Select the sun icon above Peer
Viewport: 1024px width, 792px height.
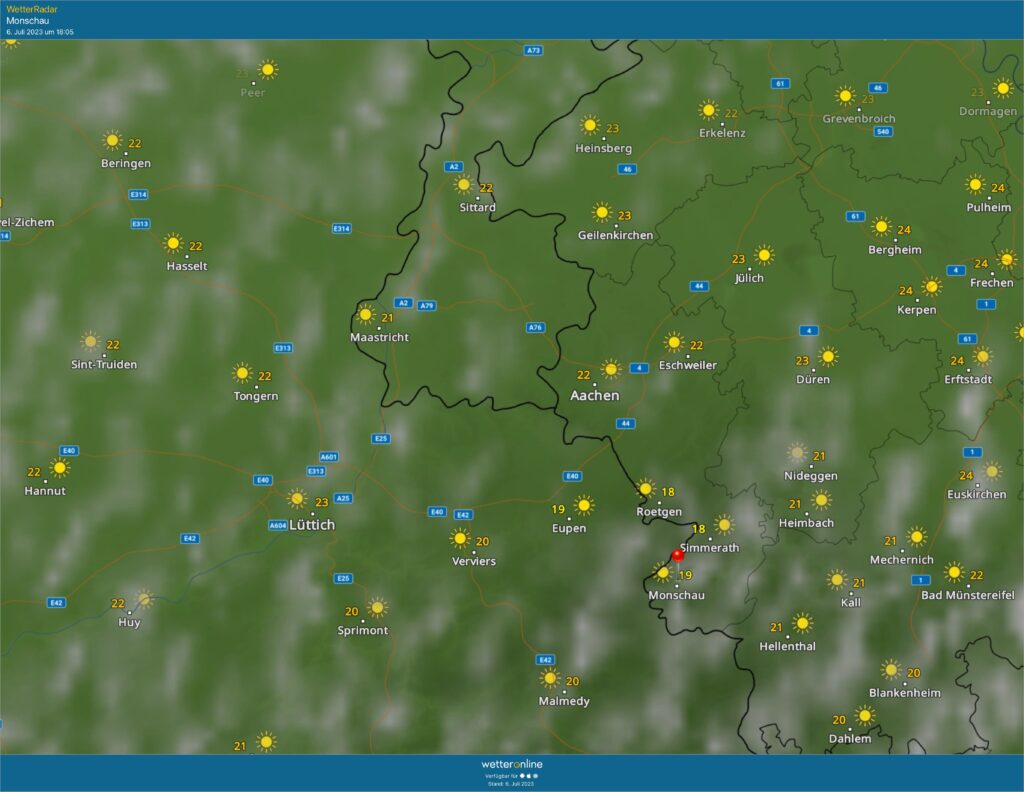268,69
